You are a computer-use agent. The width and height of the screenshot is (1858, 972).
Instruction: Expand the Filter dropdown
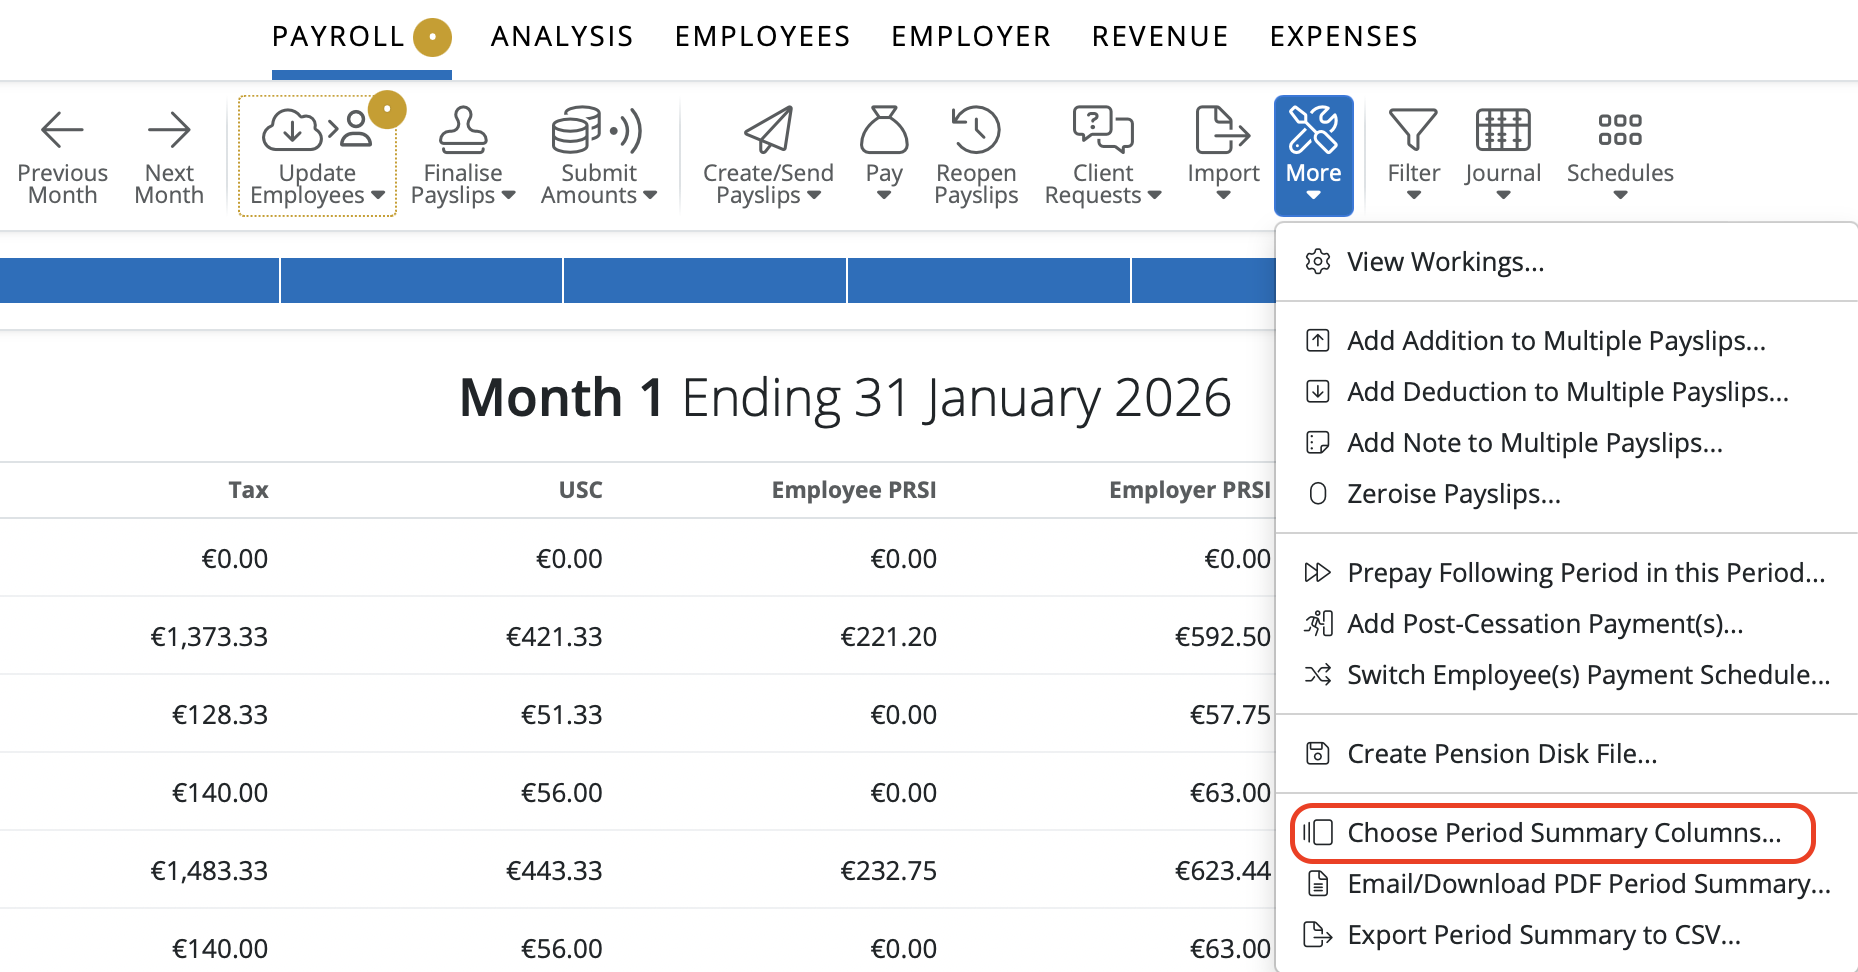1413,155
